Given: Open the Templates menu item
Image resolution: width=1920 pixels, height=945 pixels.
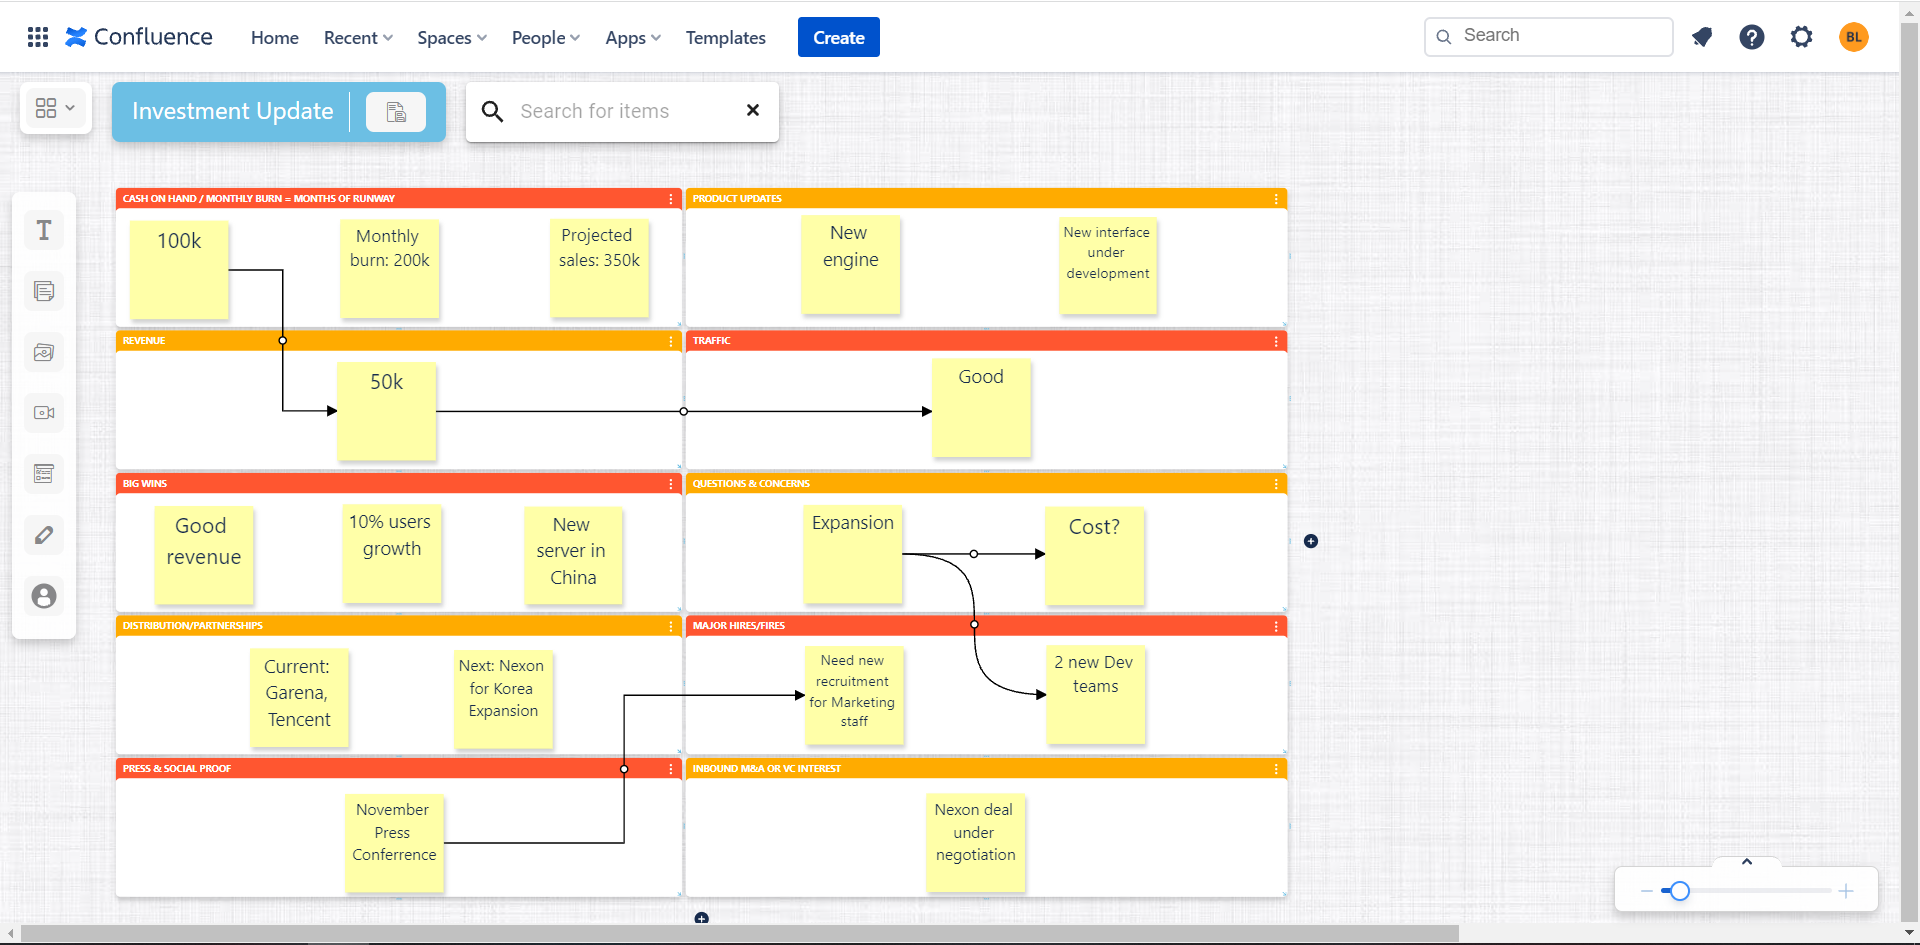Looking at the screenshot, I should [x=725, y=37].
